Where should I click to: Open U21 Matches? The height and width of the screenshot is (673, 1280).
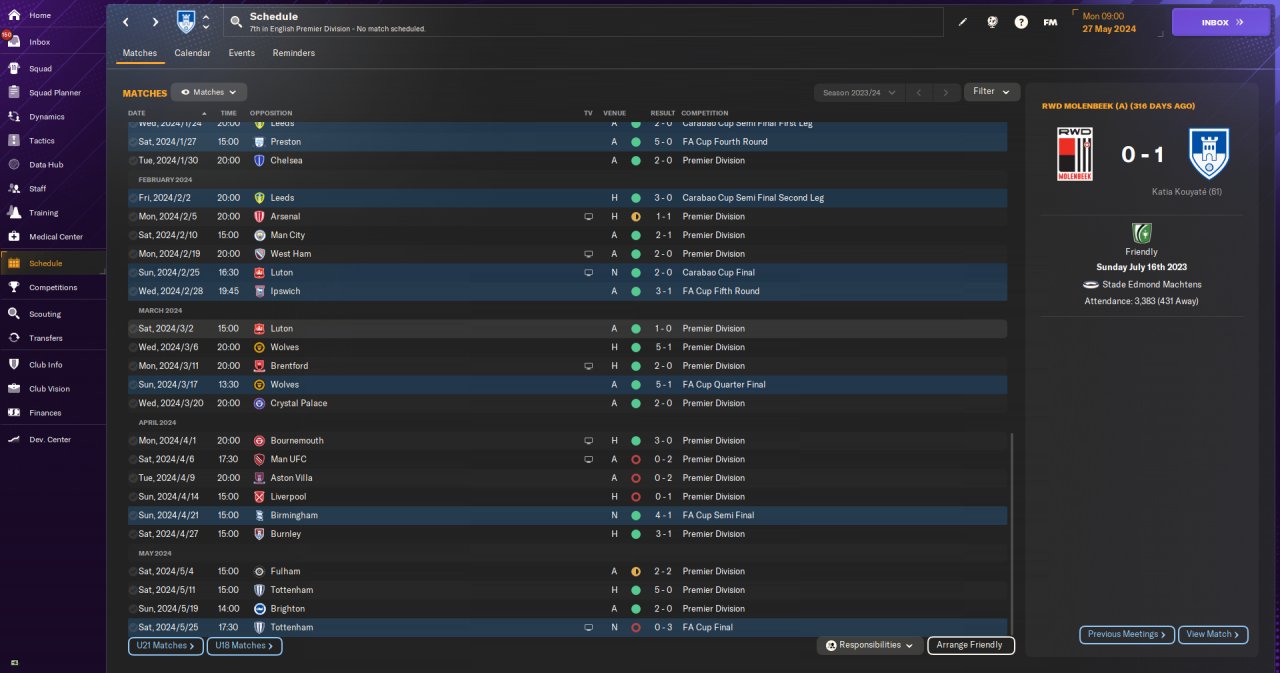click(x=166, y=646)
